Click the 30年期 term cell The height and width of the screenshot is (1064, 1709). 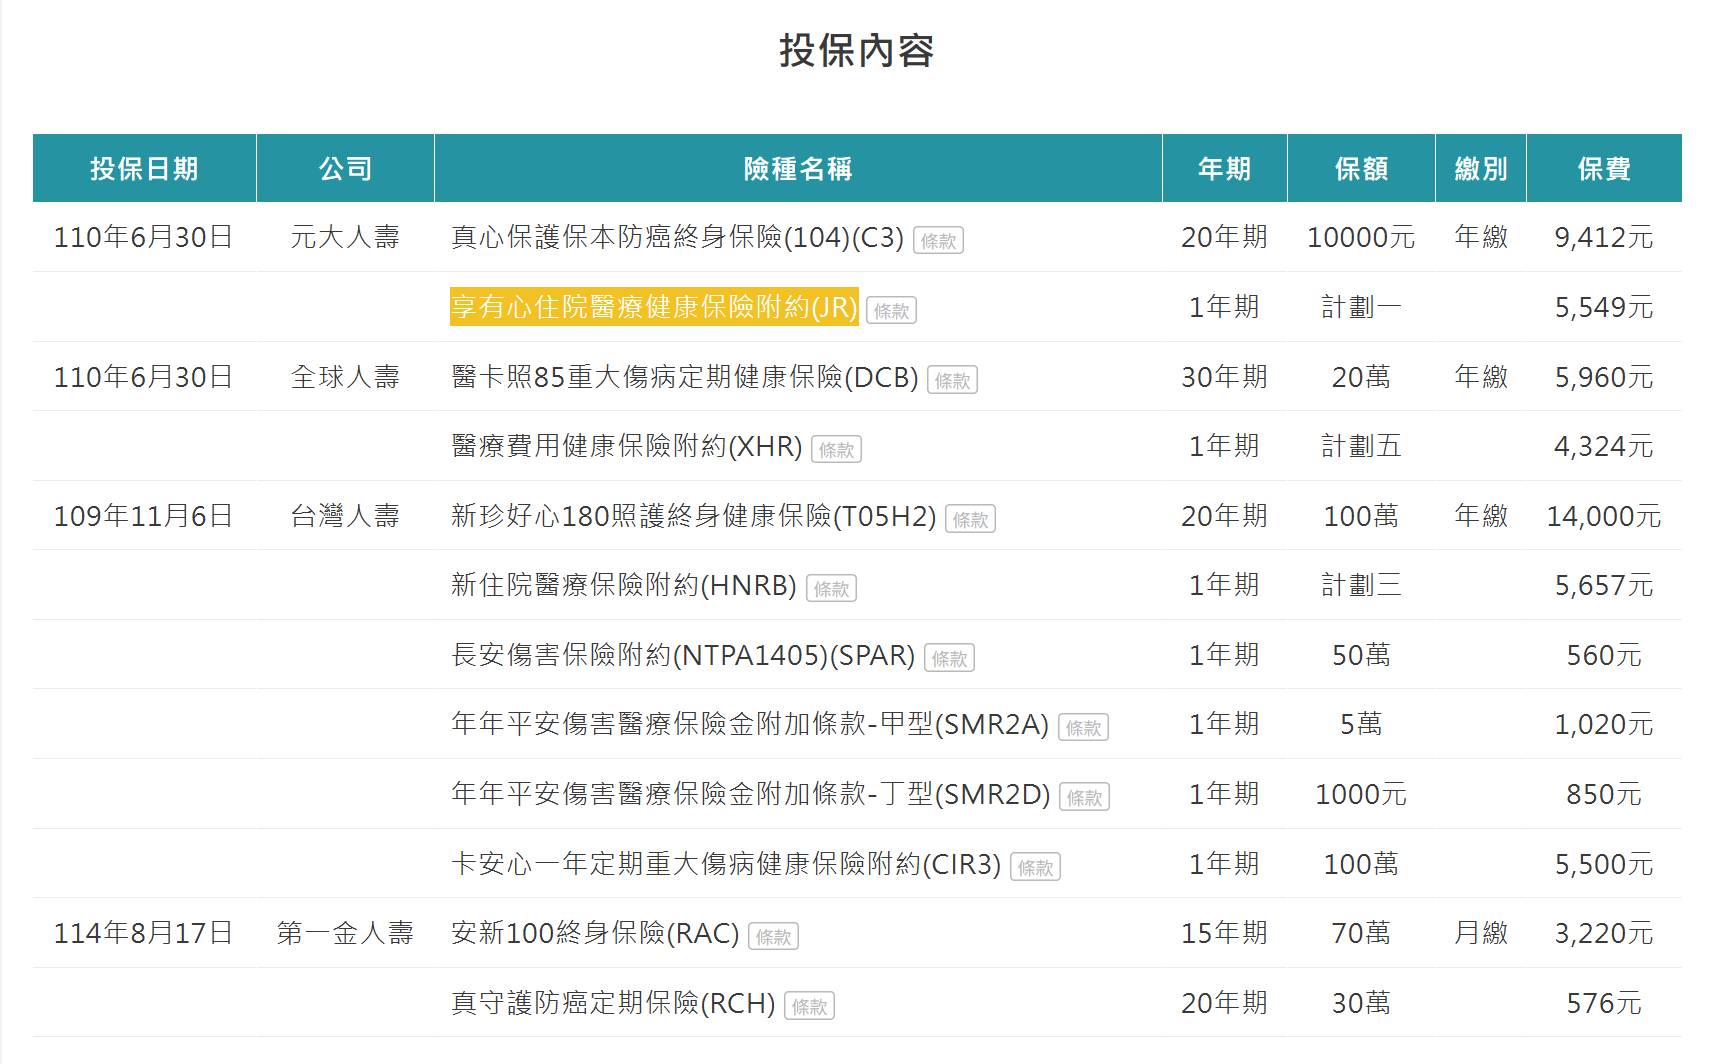coord(1224,377)
